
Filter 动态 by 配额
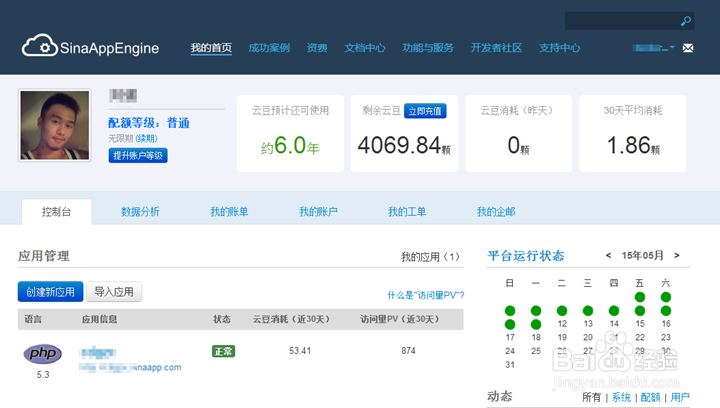coord(650,397)
